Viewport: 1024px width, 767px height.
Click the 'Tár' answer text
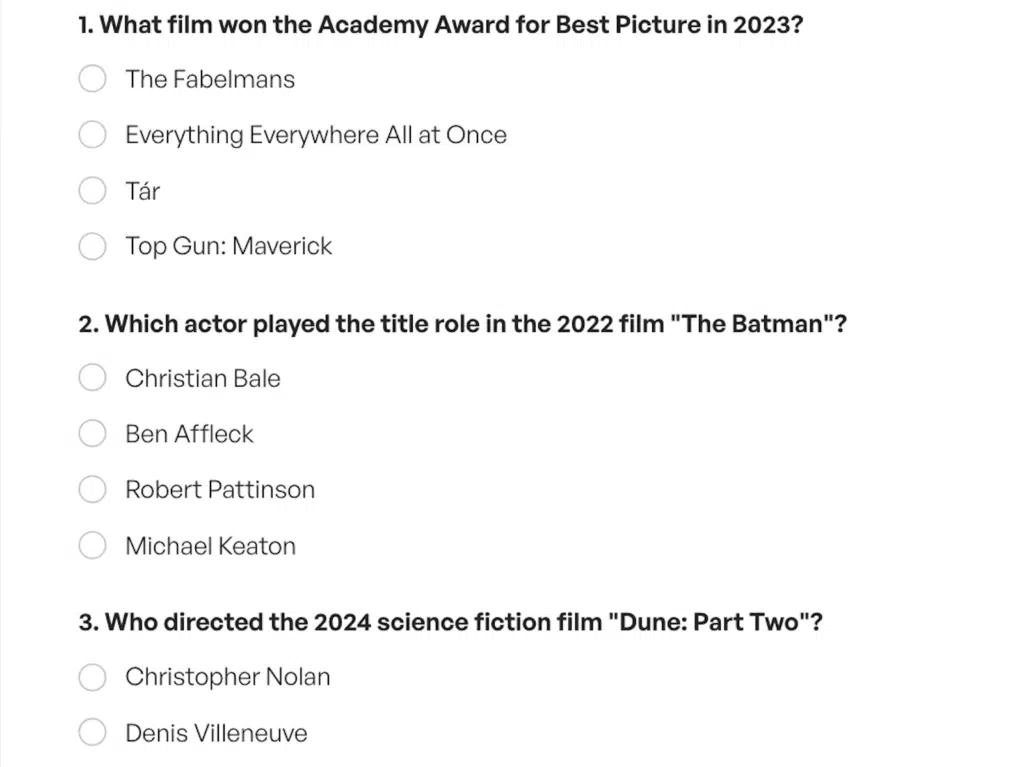point(142,191)
